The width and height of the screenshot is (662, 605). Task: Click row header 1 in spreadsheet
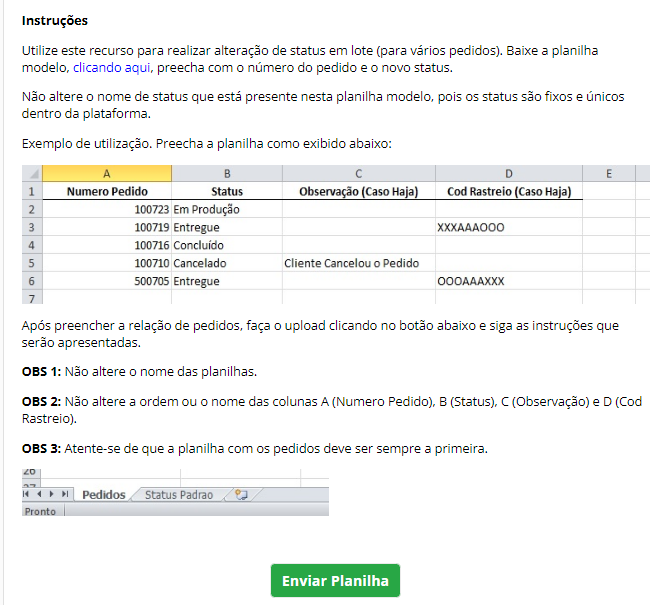(x=32, y=191)
